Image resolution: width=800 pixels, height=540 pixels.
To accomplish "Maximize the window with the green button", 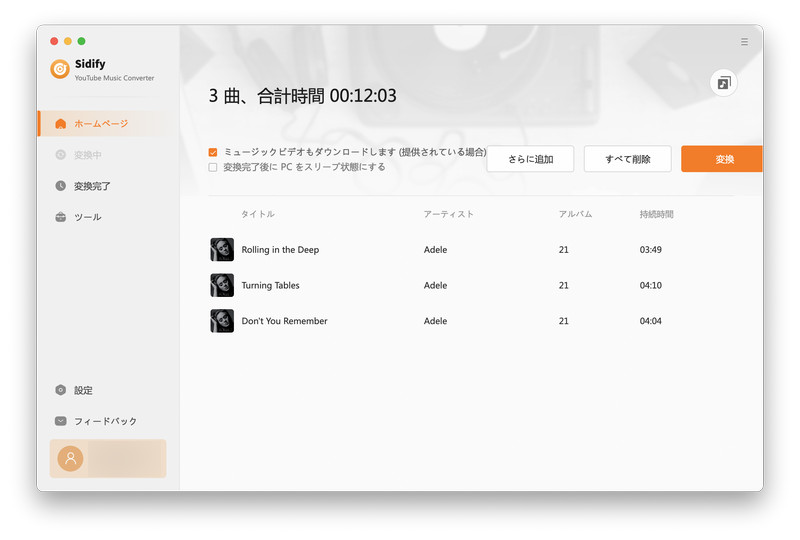I will coord(81,41).
